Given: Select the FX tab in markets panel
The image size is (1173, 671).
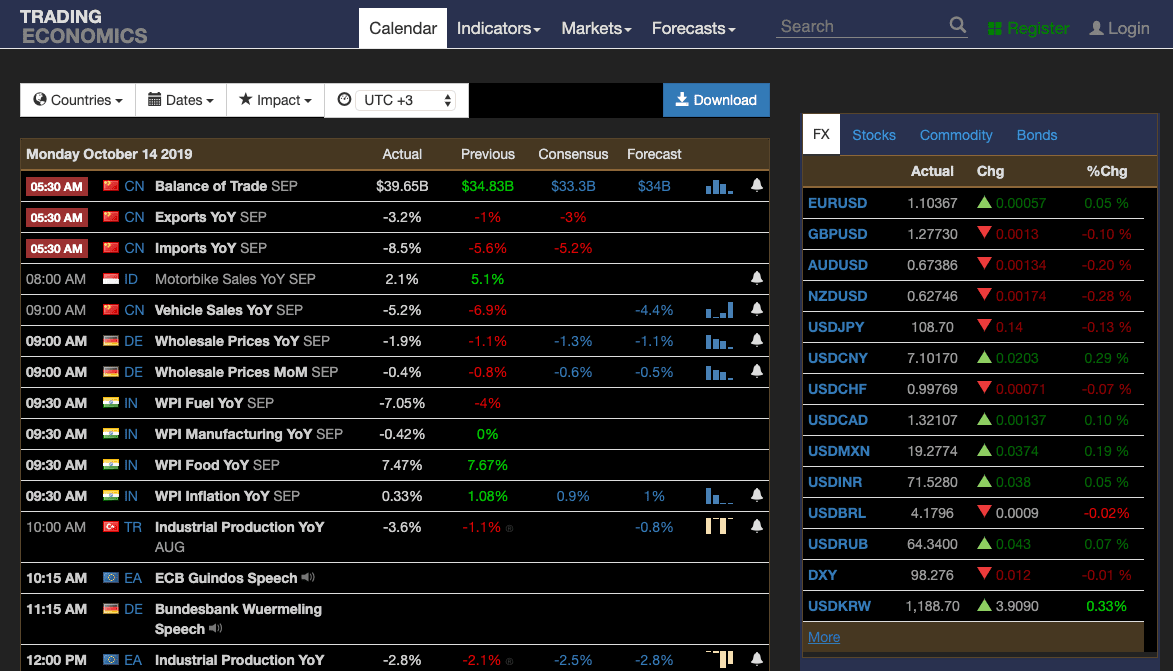Looking at the screenshot, I should click(x=821, y=135).
